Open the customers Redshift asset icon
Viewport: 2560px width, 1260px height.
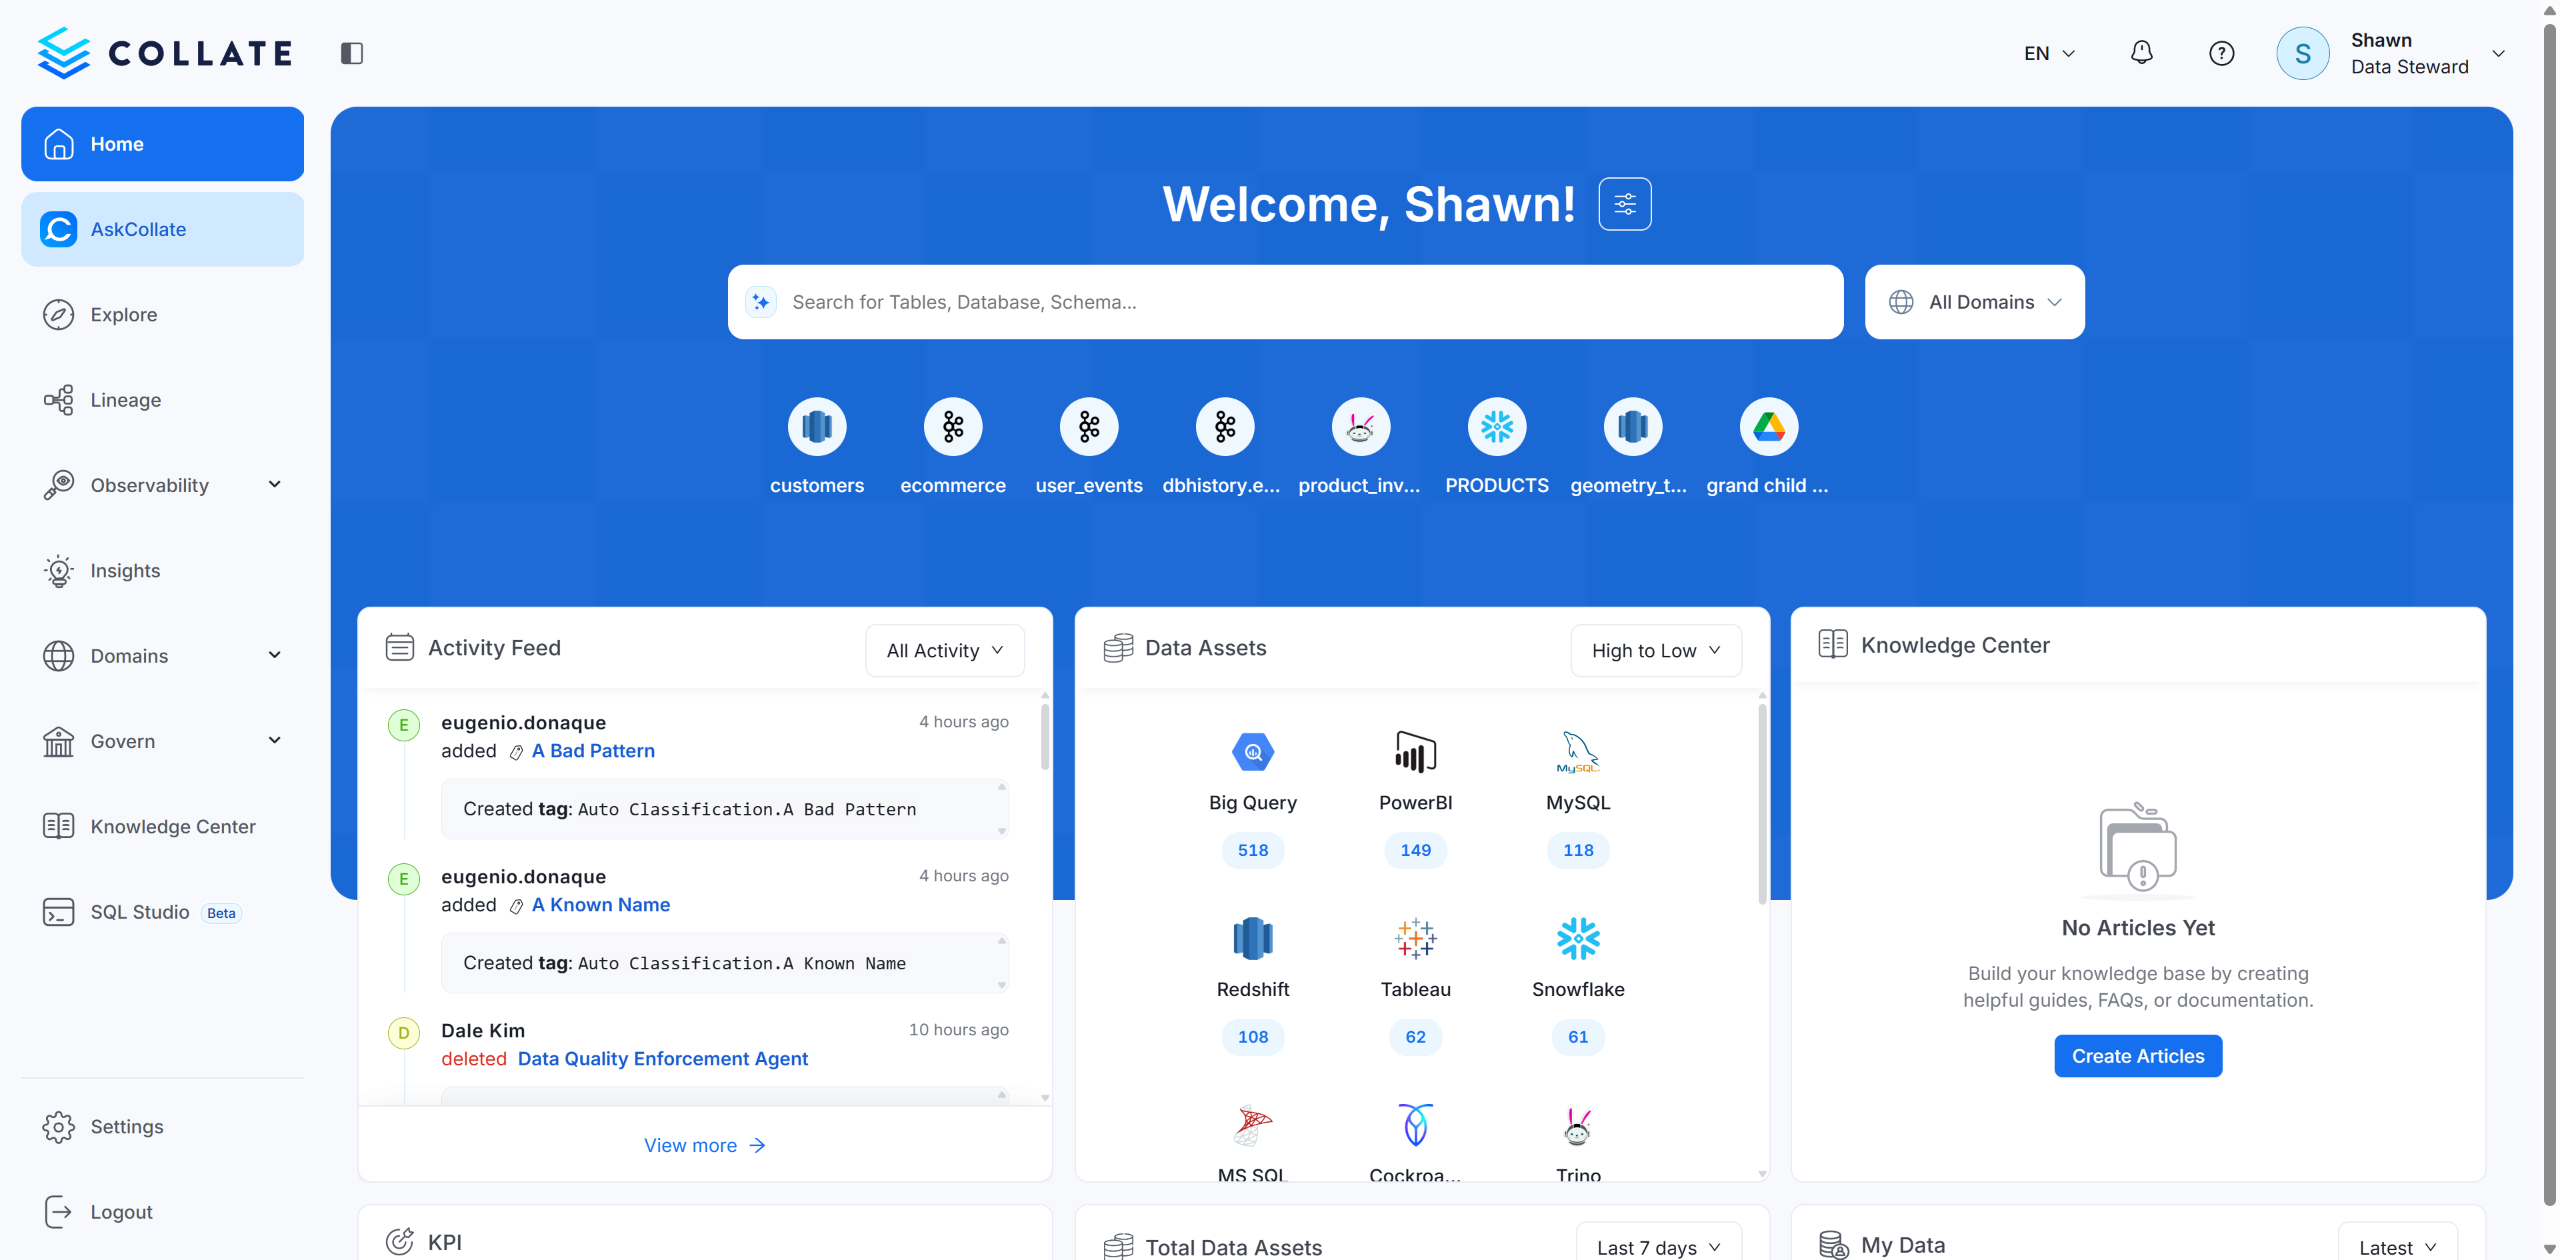(816, 427)
